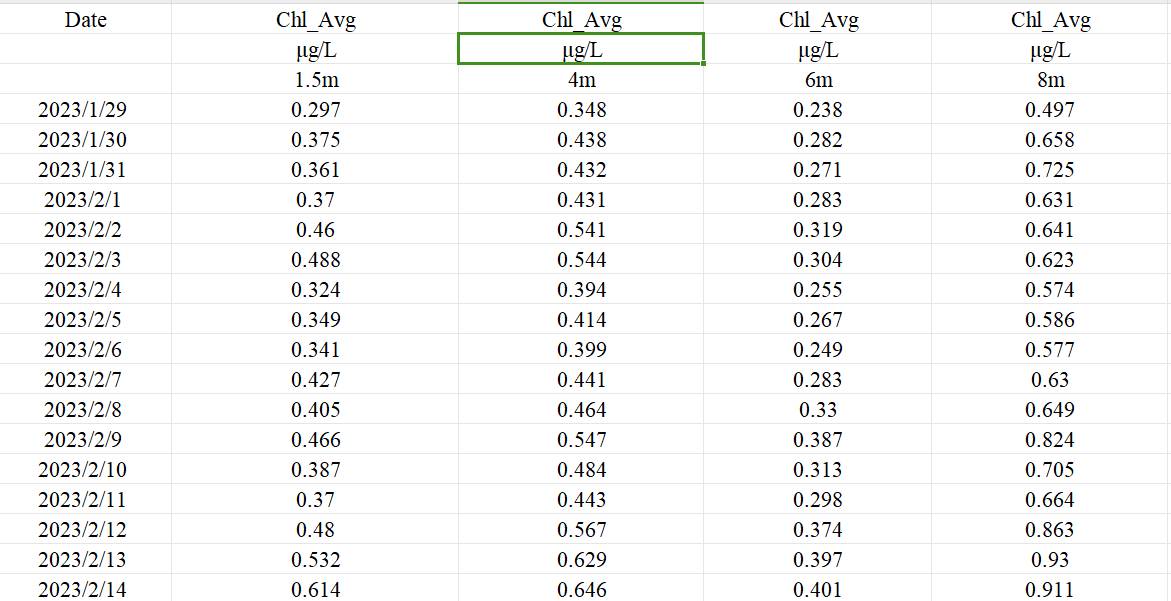Select the value 0.629 in 4m column

click(581, 560)
